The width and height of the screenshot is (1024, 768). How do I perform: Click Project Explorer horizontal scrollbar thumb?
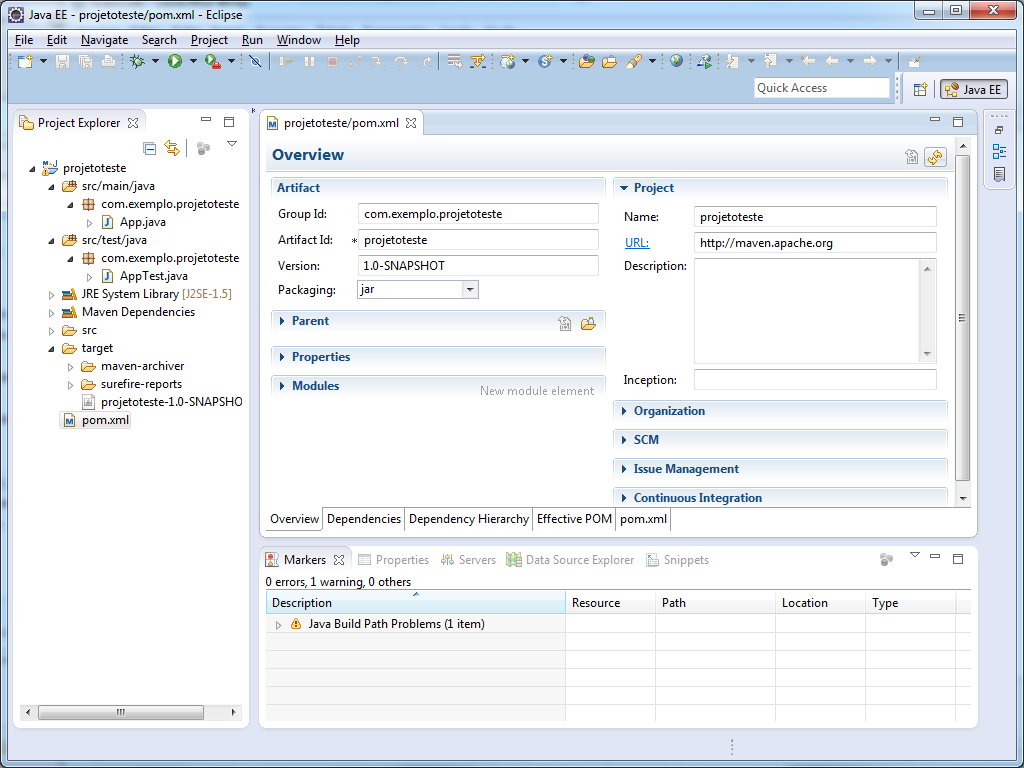[121, 712]
